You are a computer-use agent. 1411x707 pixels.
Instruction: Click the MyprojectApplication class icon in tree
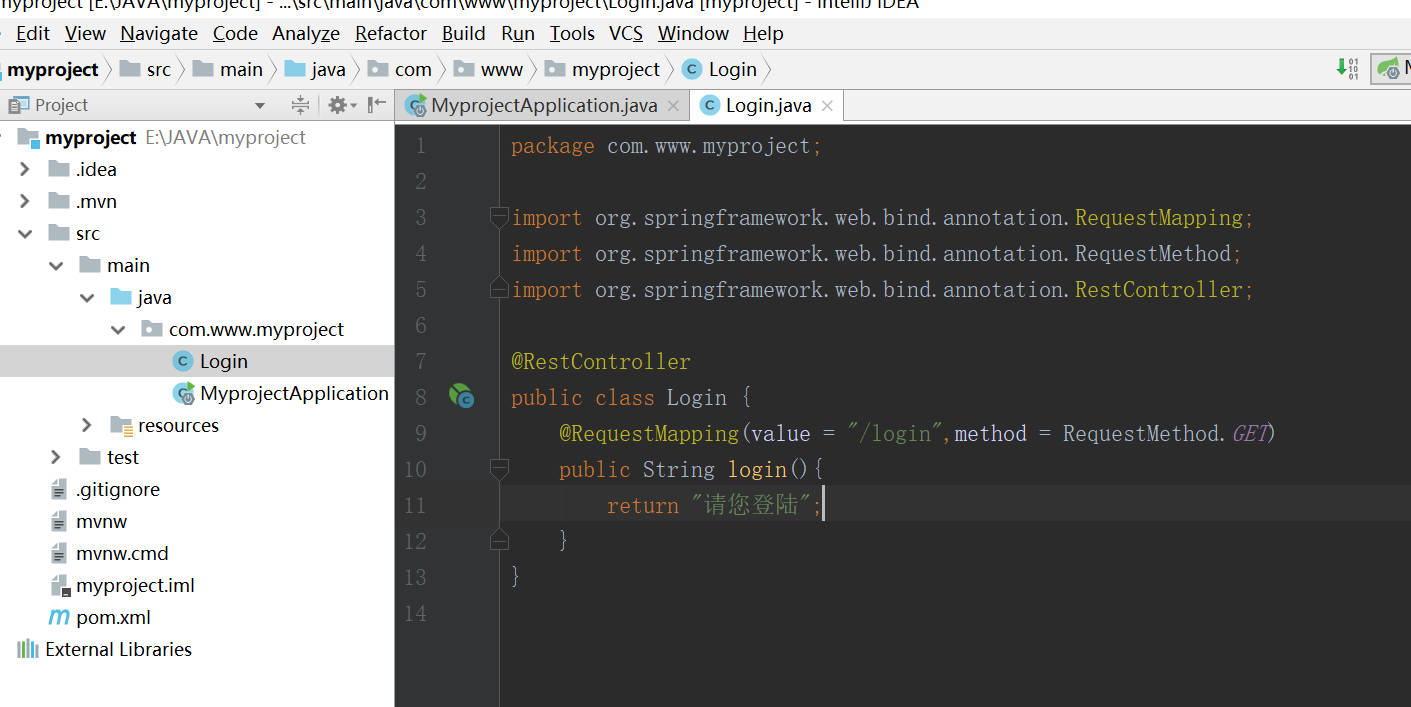click(x=184, y=393)
